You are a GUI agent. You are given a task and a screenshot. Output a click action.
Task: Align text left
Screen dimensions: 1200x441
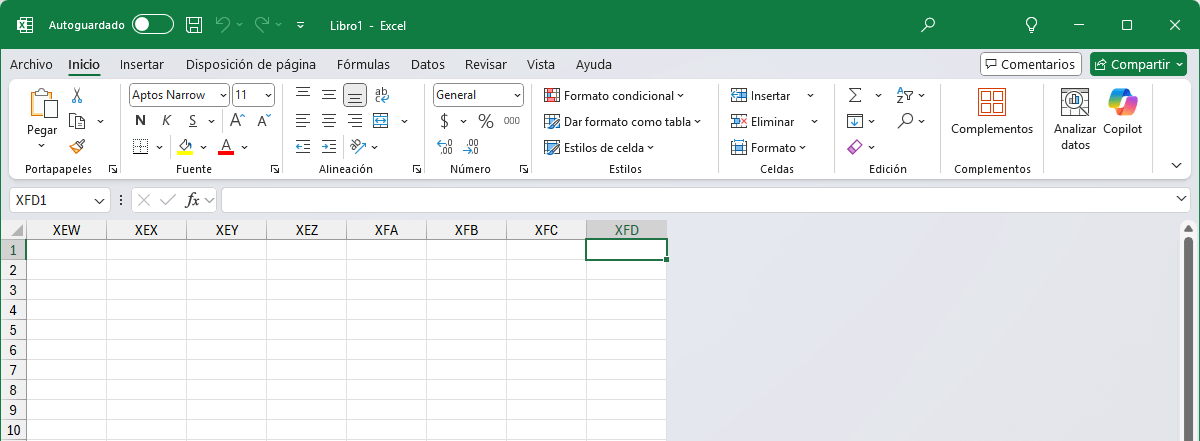303,121
